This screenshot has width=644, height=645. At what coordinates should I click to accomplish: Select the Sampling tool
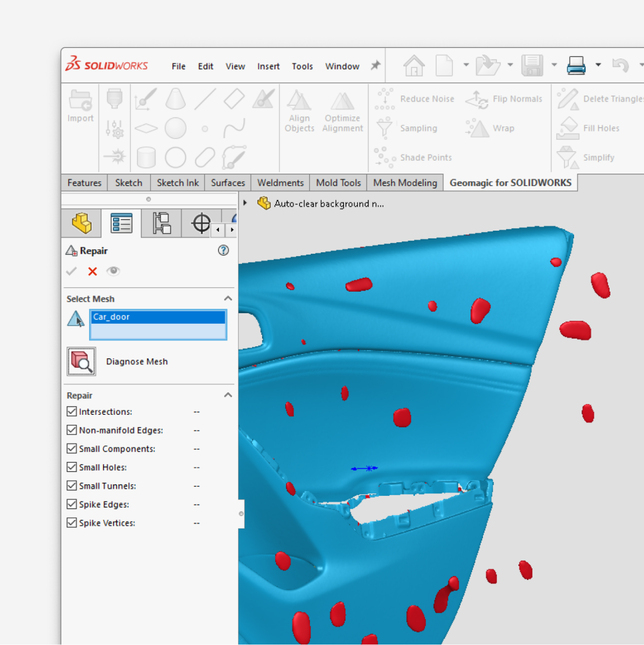[x=406, y=128]
